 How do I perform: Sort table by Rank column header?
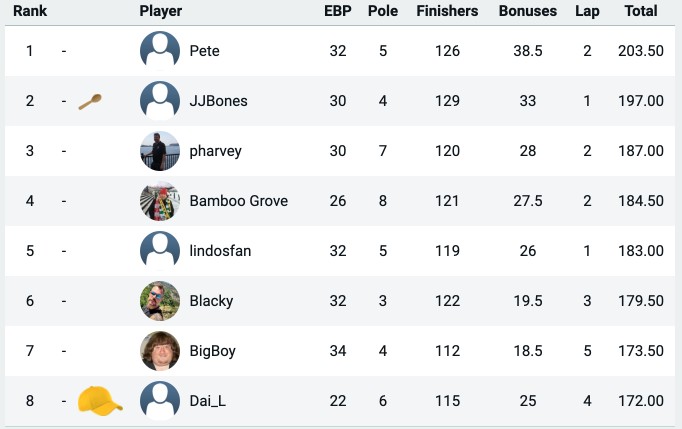30,11
